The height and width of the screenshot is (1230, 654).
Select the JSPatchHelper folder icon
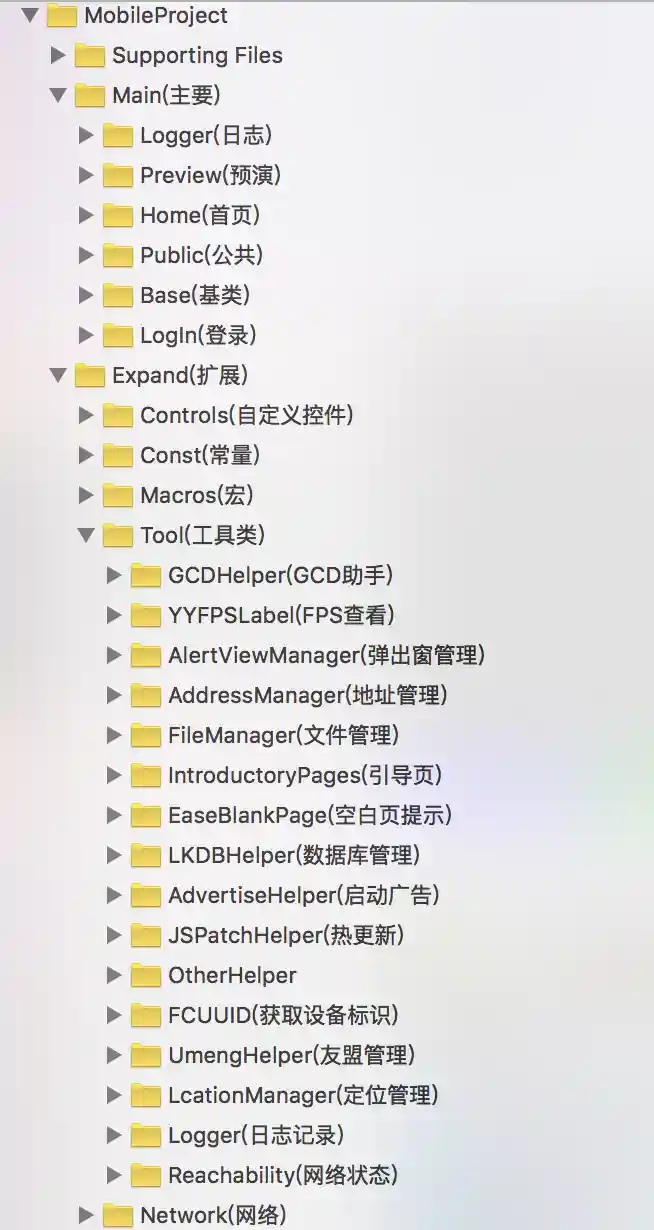click(x=146, y=935)
